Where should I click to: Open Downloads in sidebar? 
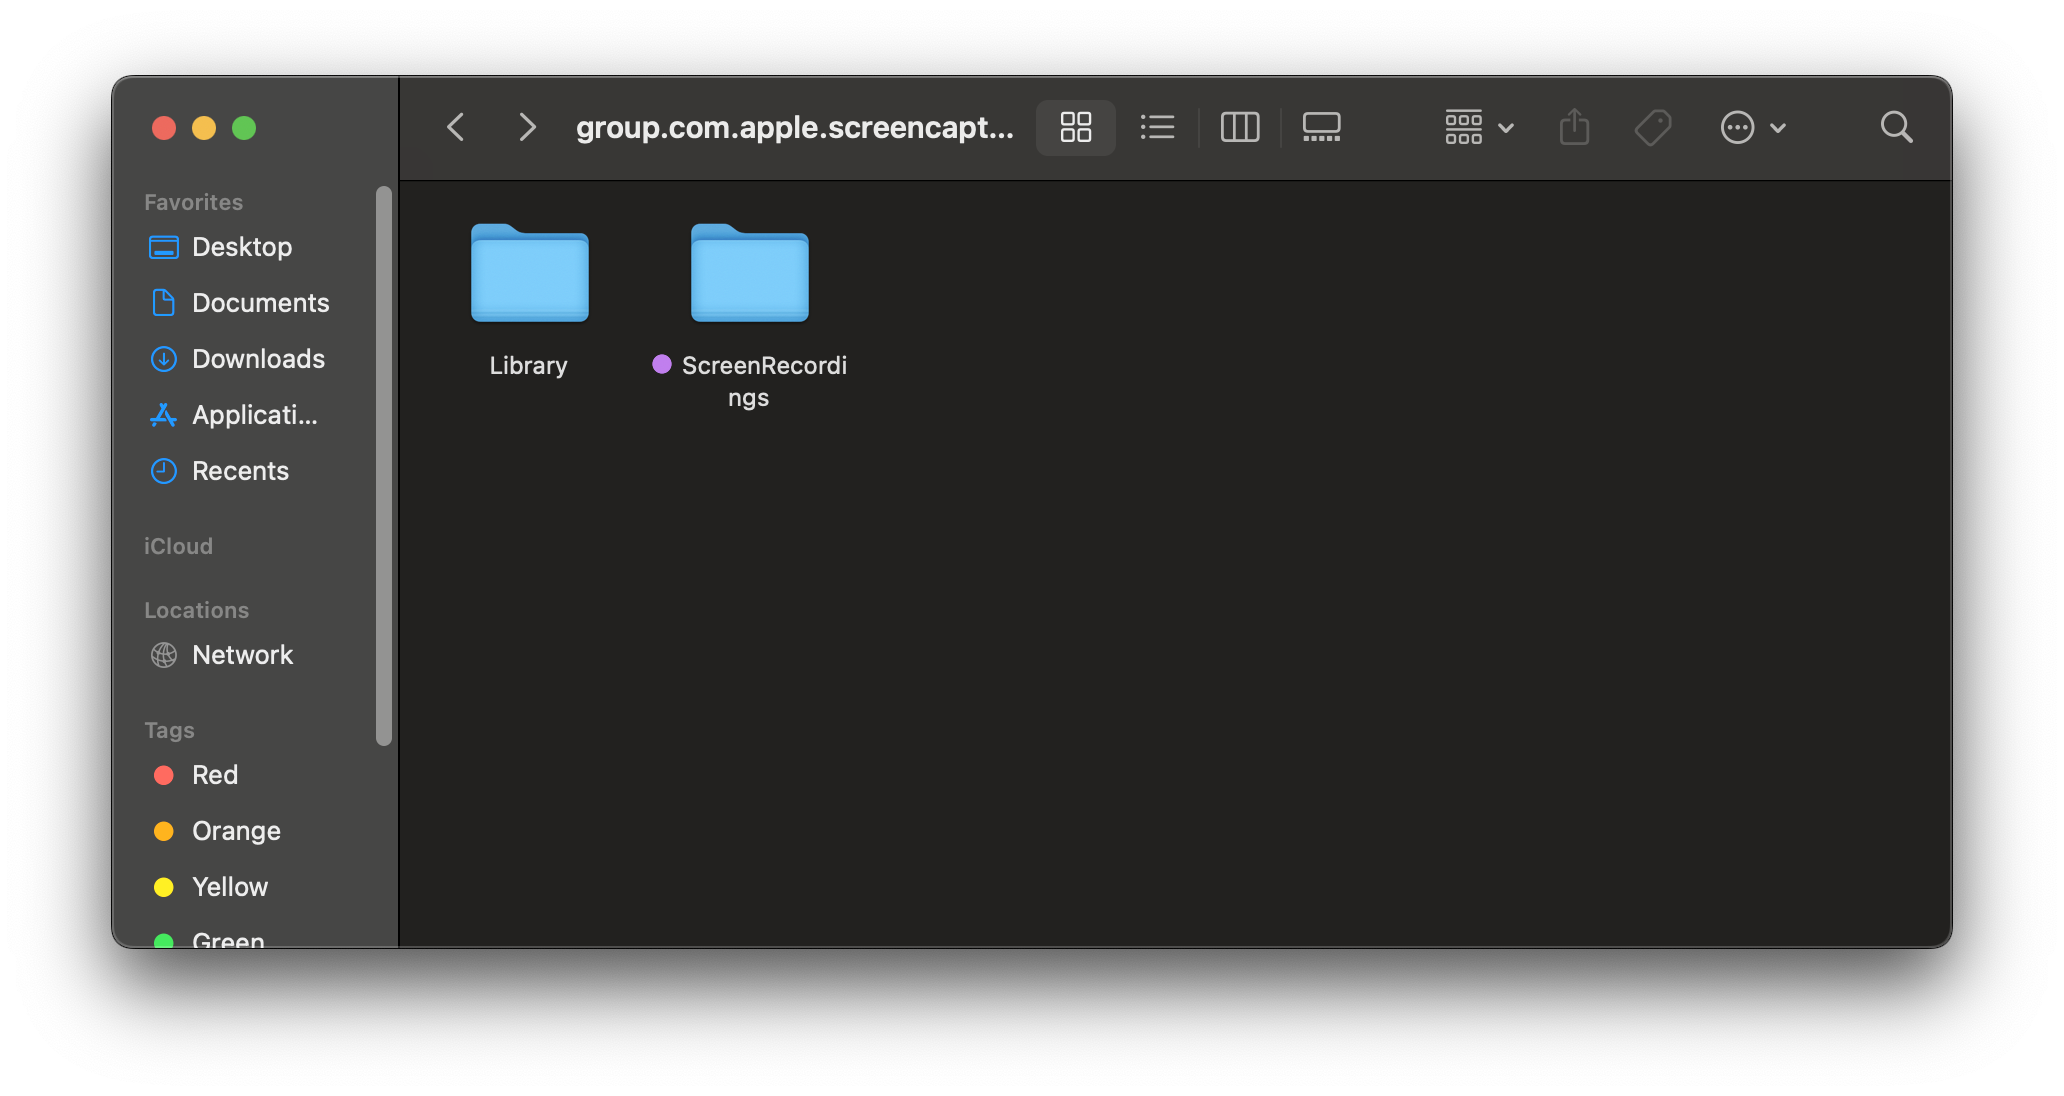coord(257,359)
